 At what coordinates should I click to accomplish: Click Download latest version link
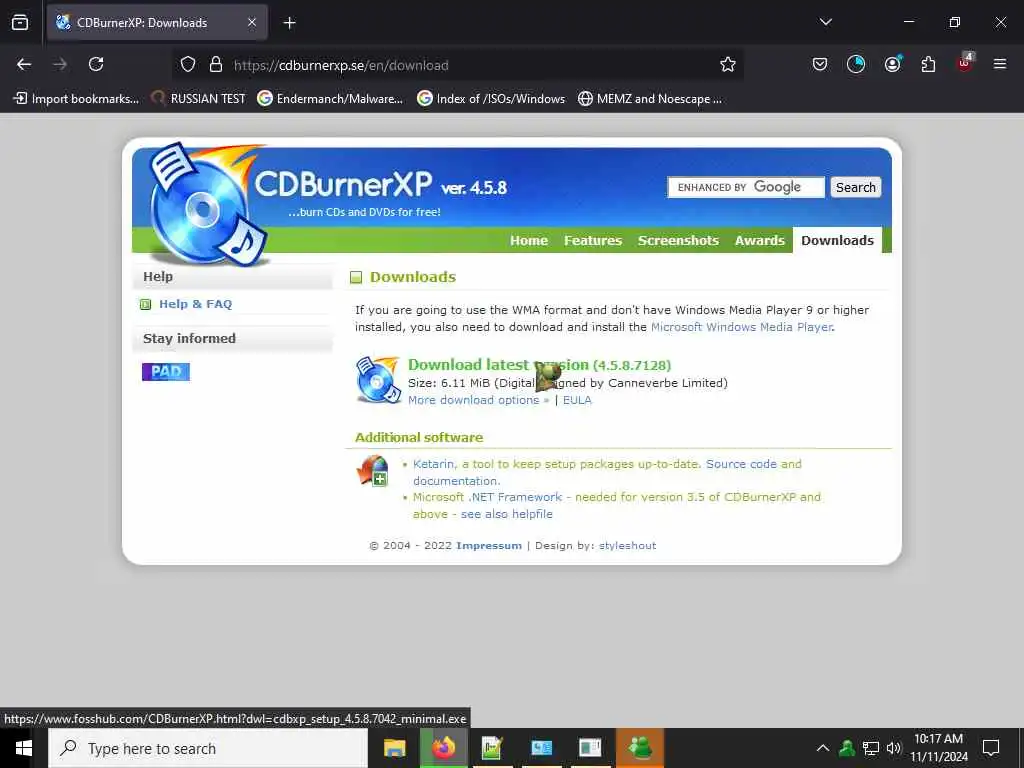point(539,364)
